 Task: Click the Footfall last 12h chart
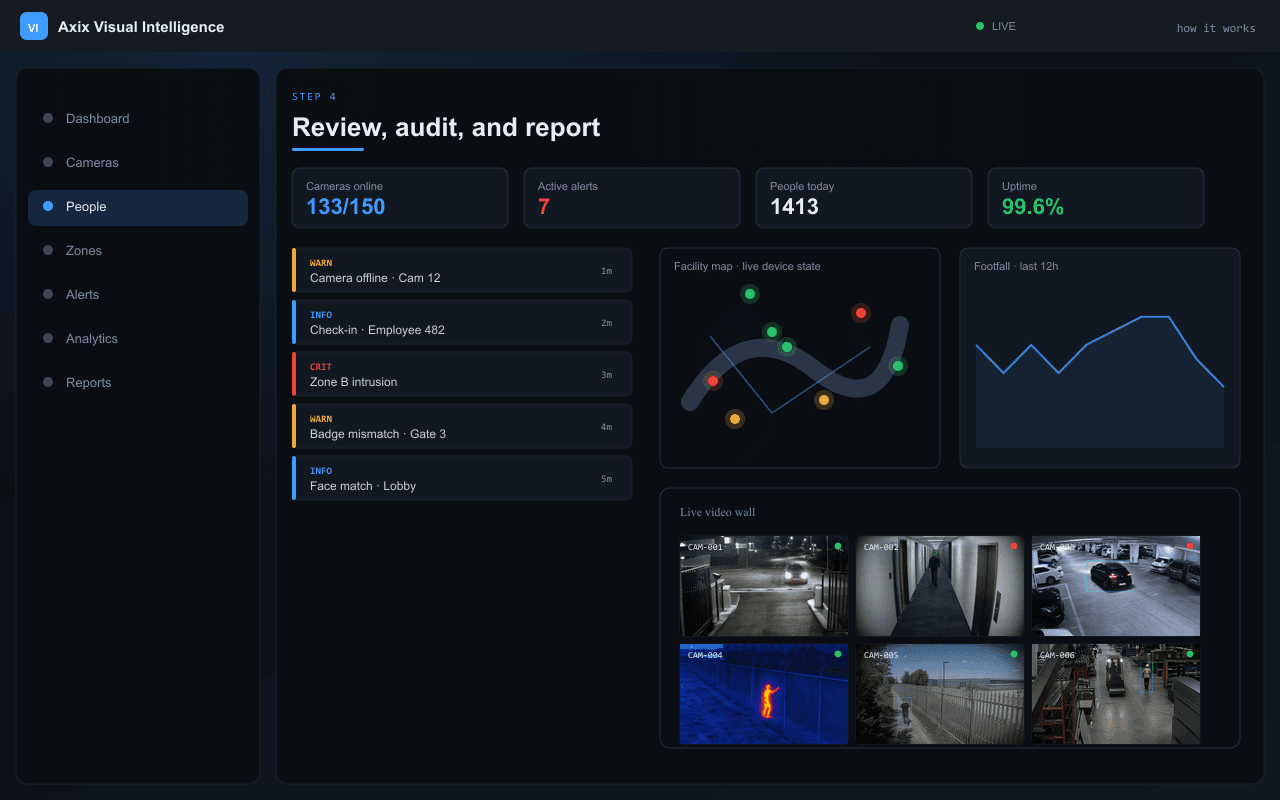pyautogui.click(x=1100, y=358)
